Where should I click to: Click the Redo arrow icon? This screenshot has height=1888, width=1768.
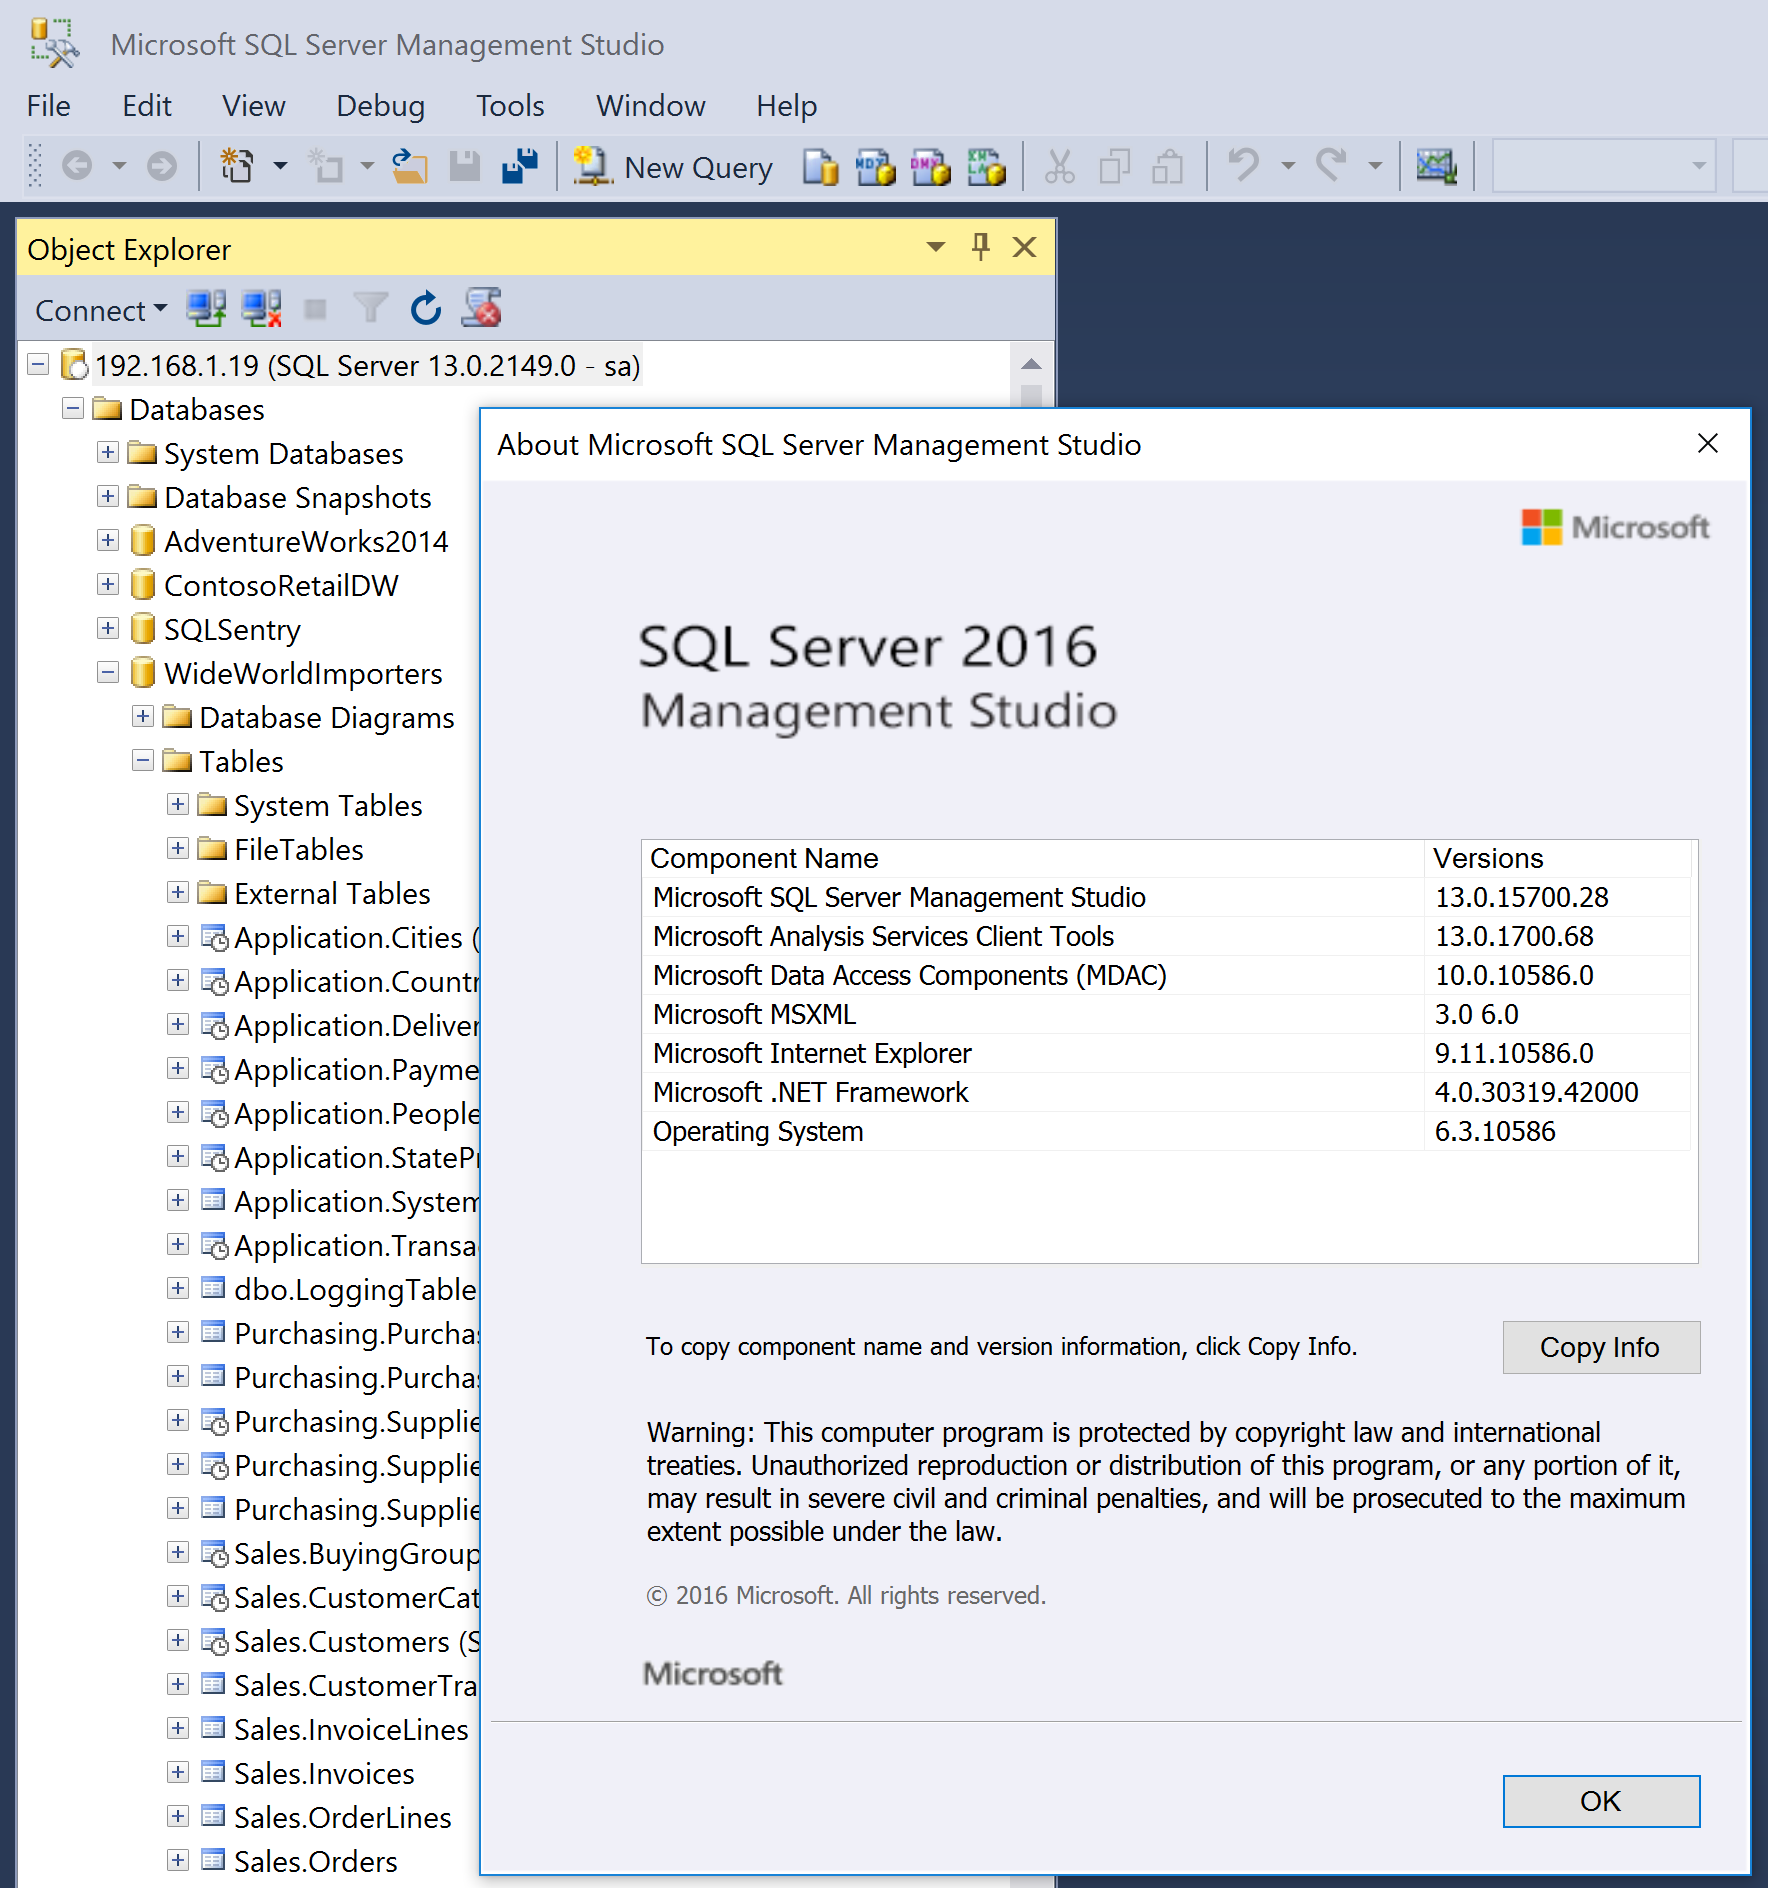coord(1331,165)
